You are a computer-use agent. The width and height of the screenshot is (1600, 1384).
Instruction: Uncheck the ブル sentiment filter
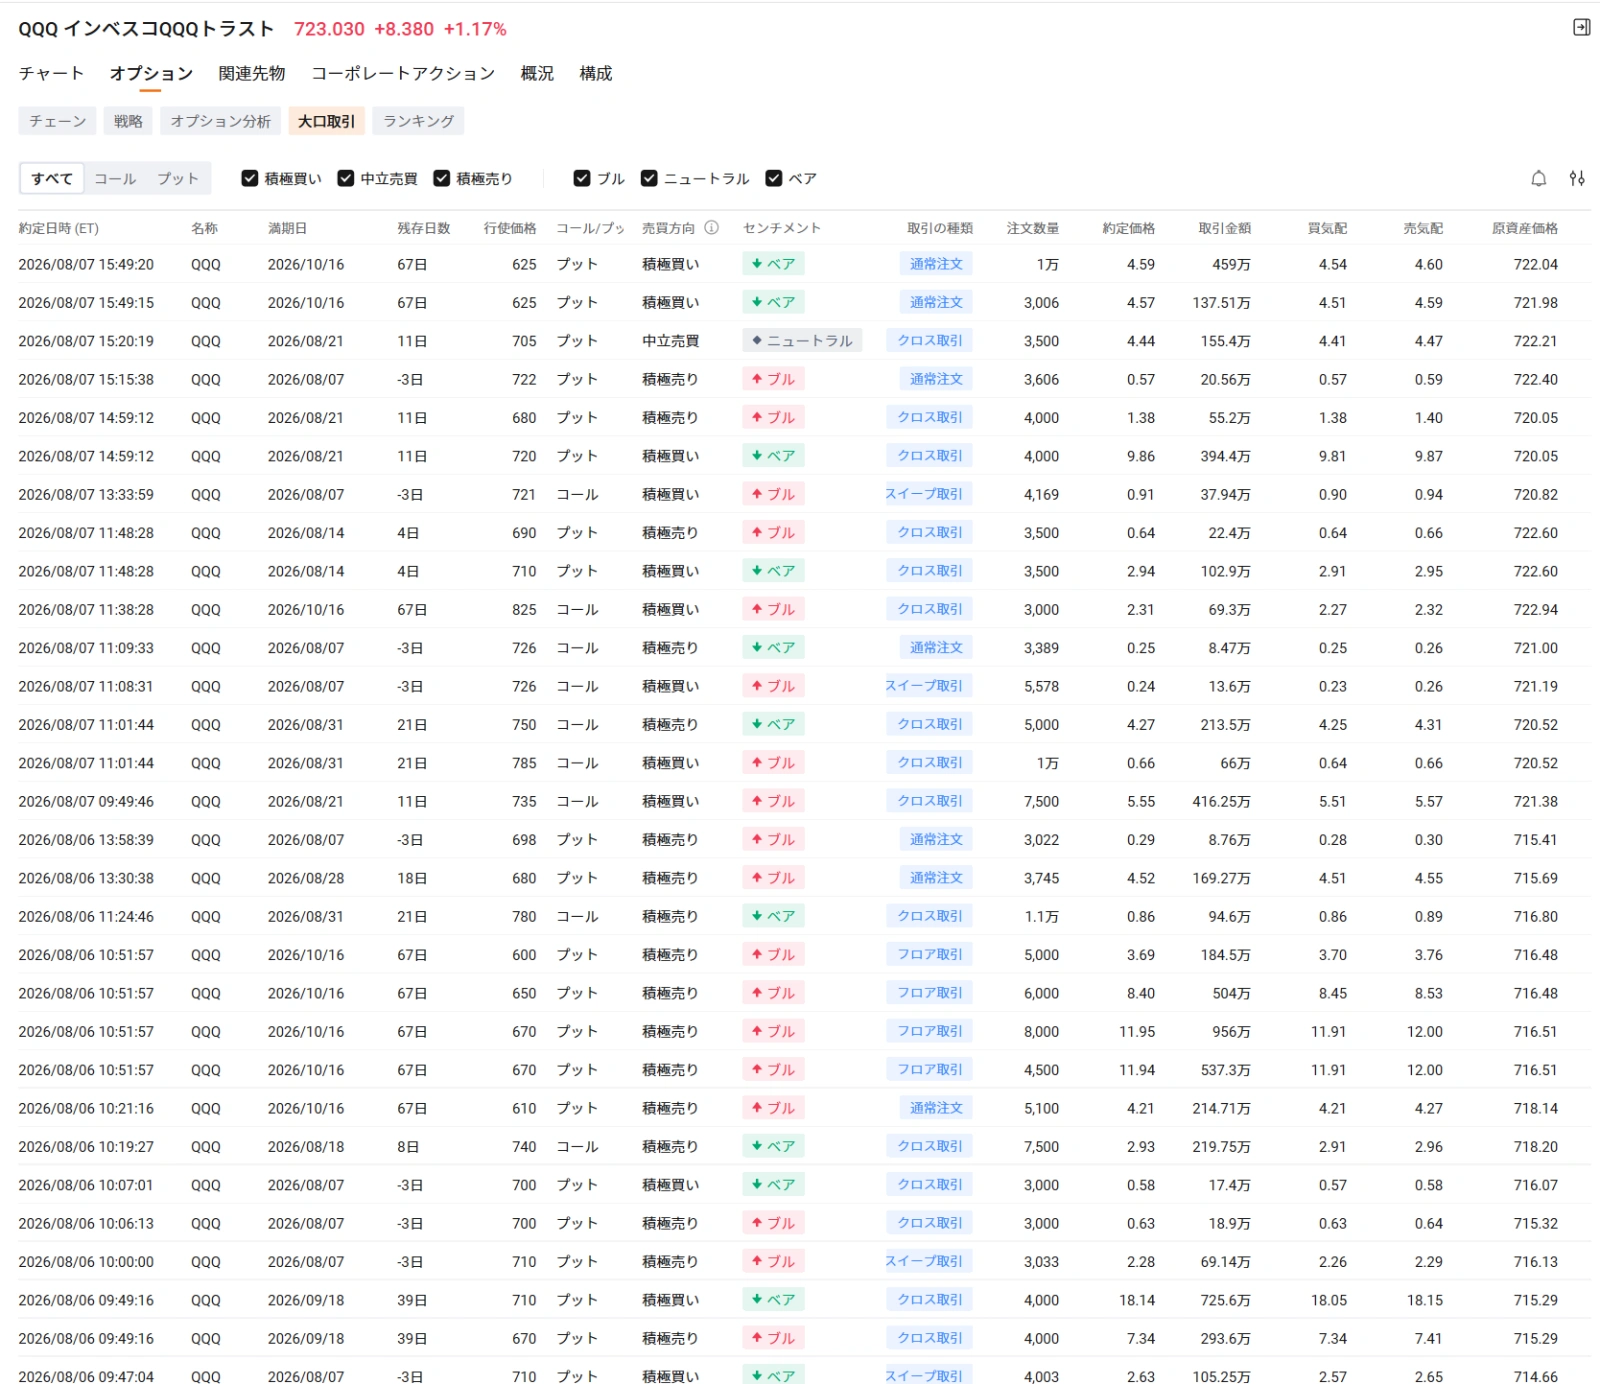pos(582,178)
